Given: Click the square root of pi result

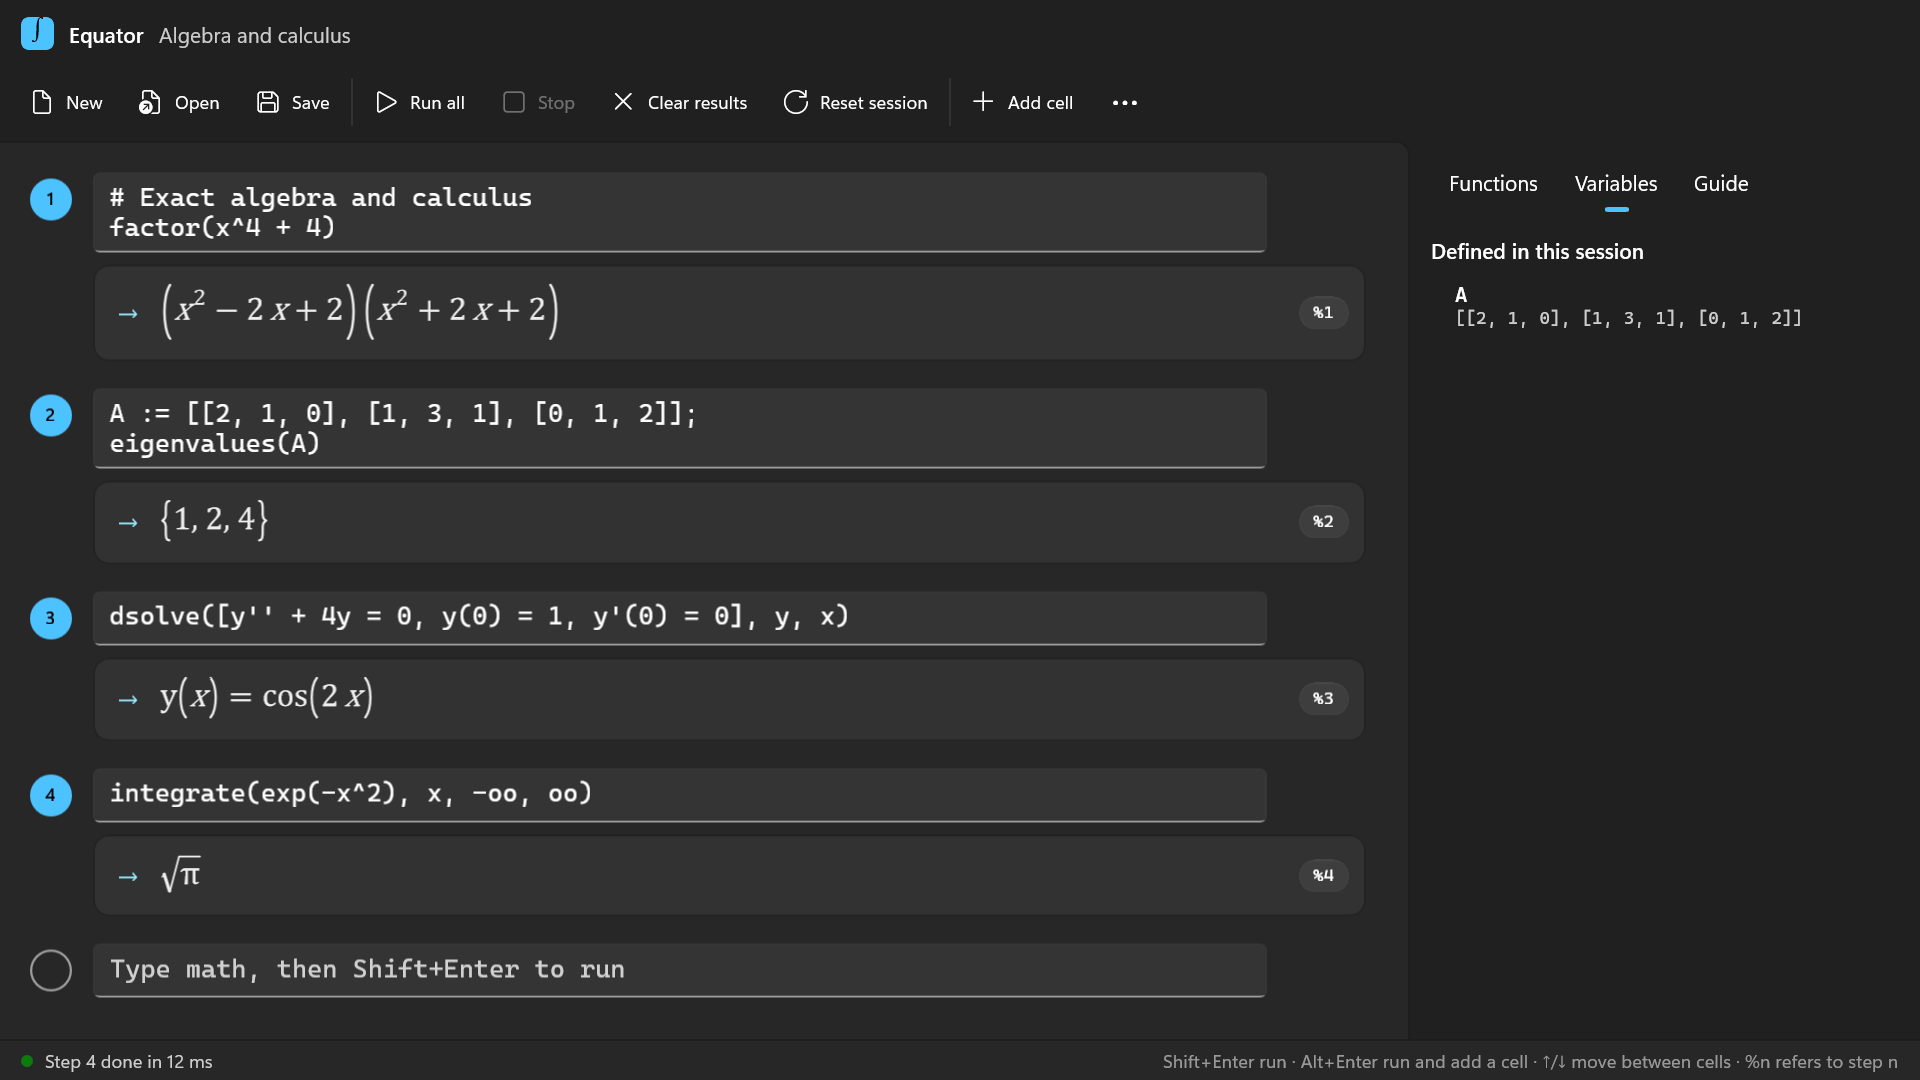Looking at the screenshot, I should (180, 874).
